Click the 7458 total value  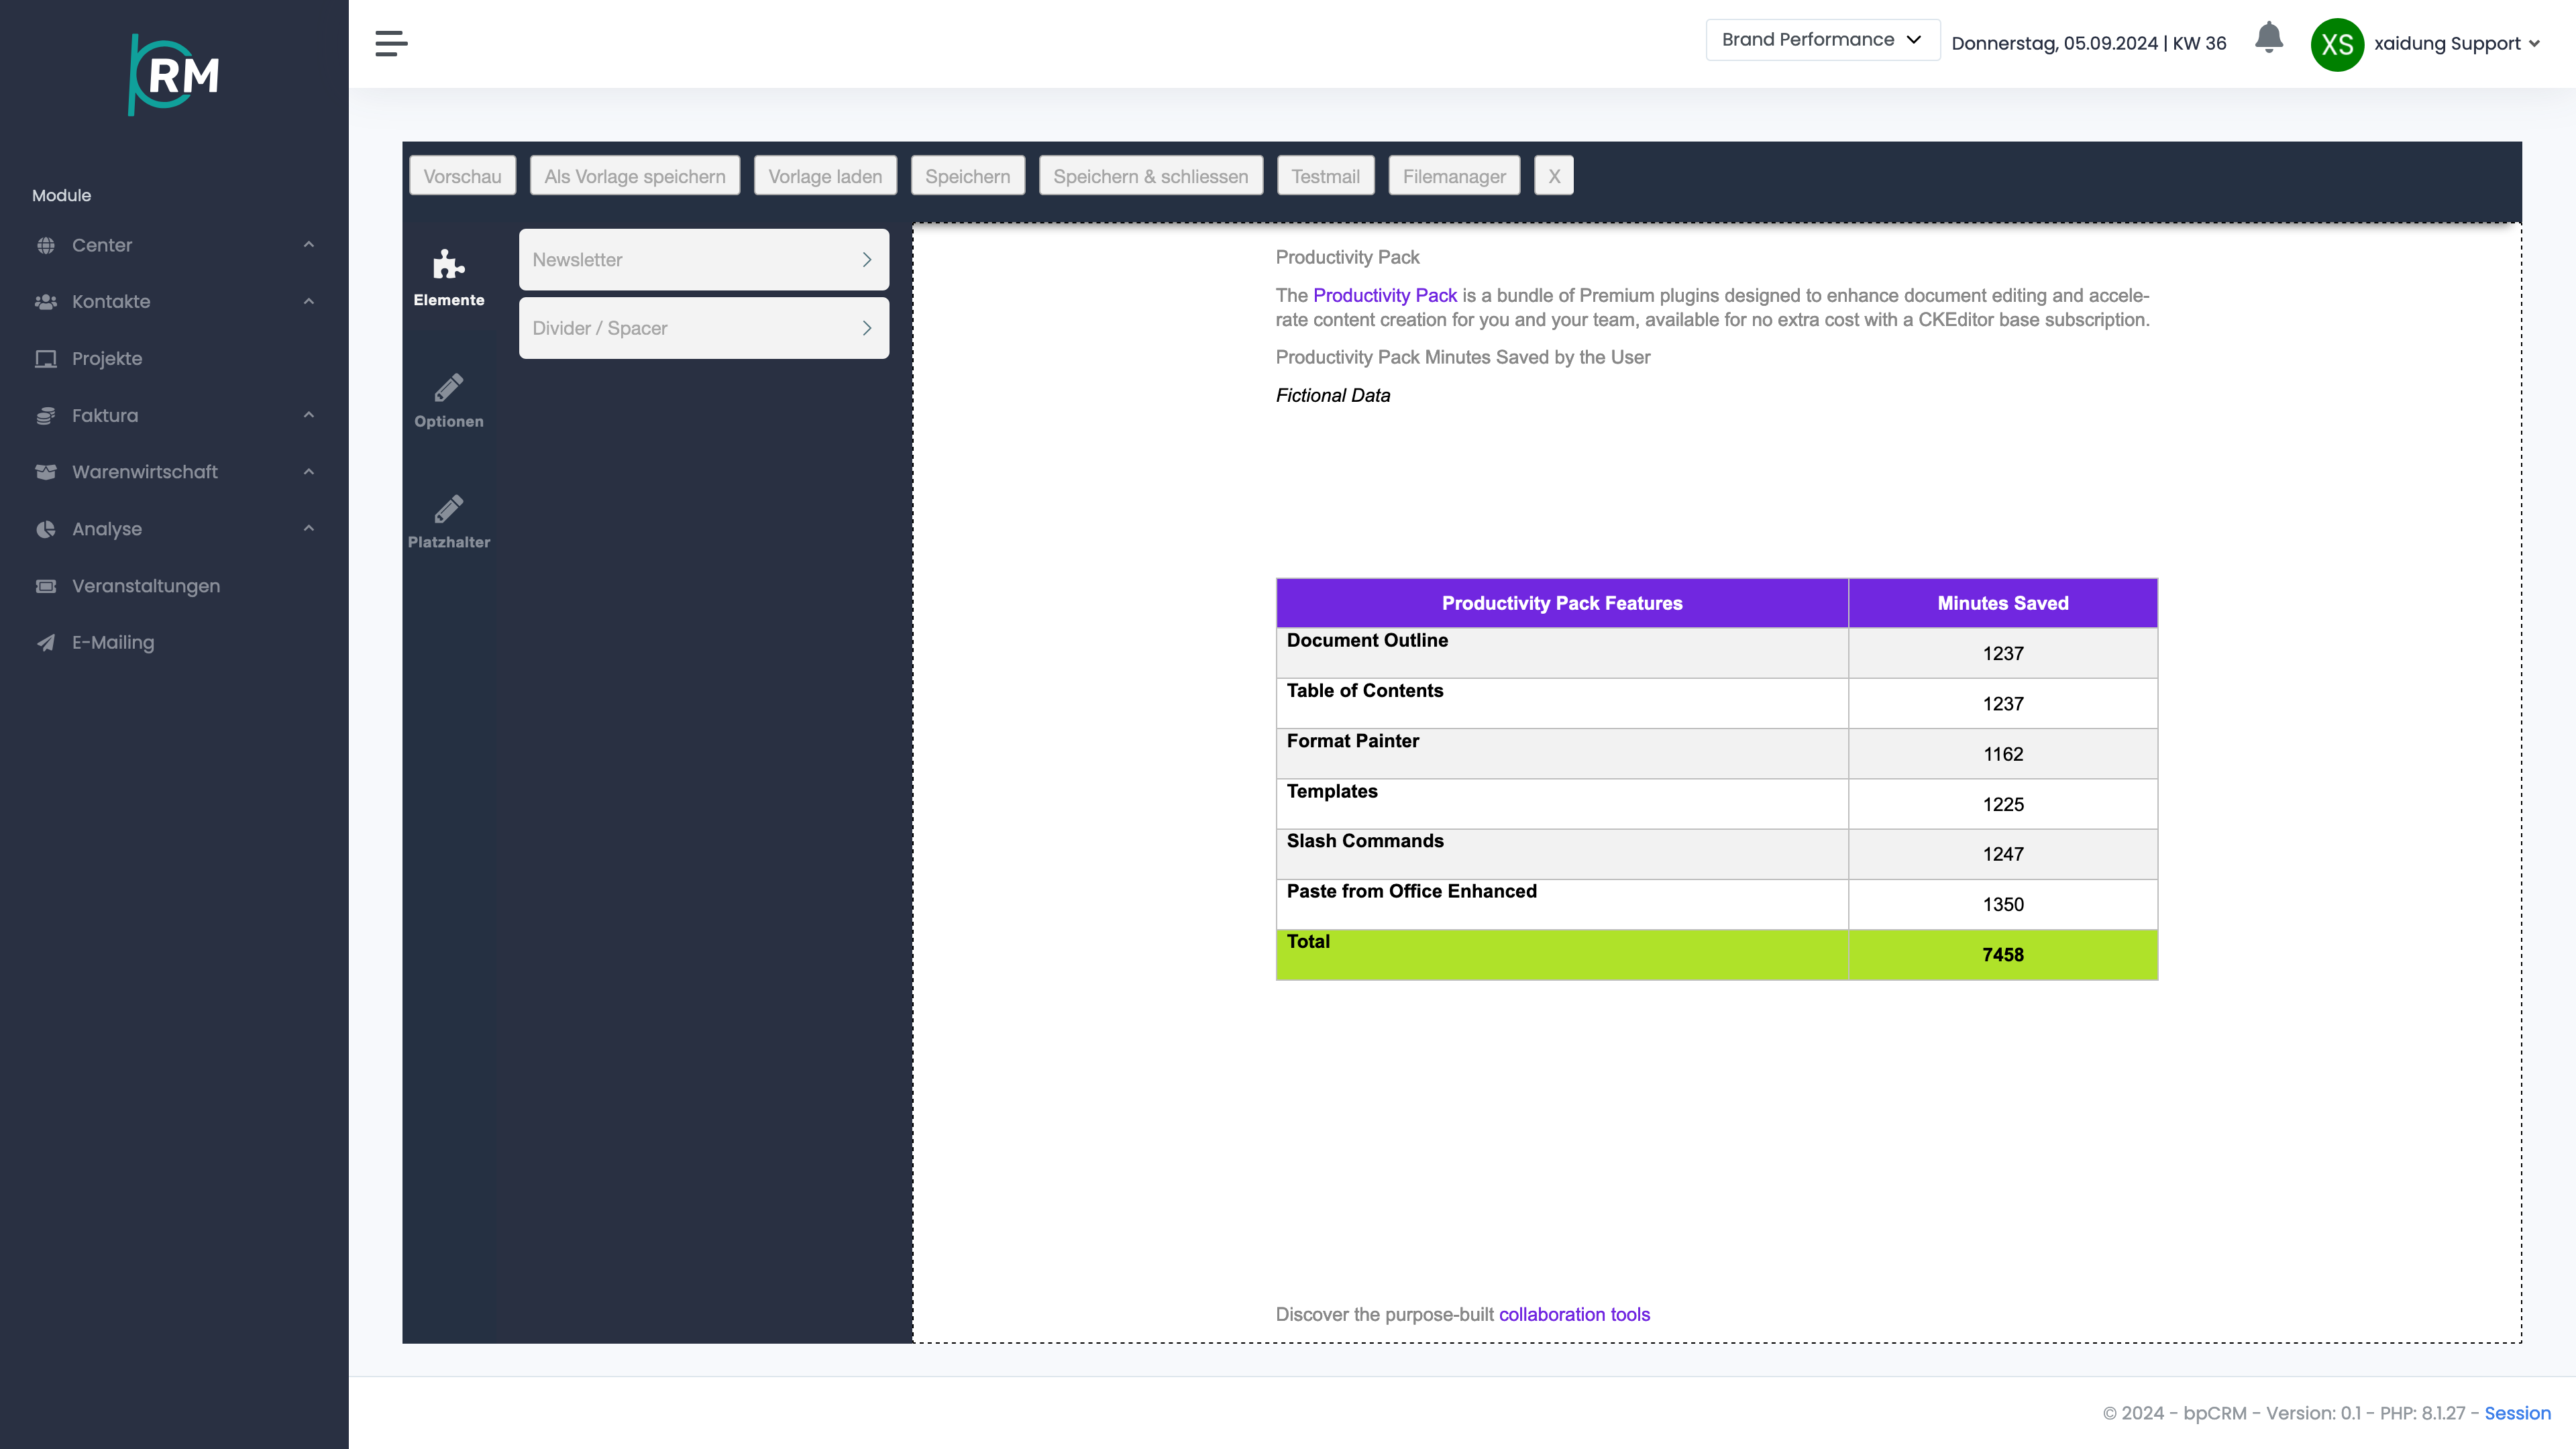tap(2003, 955)
